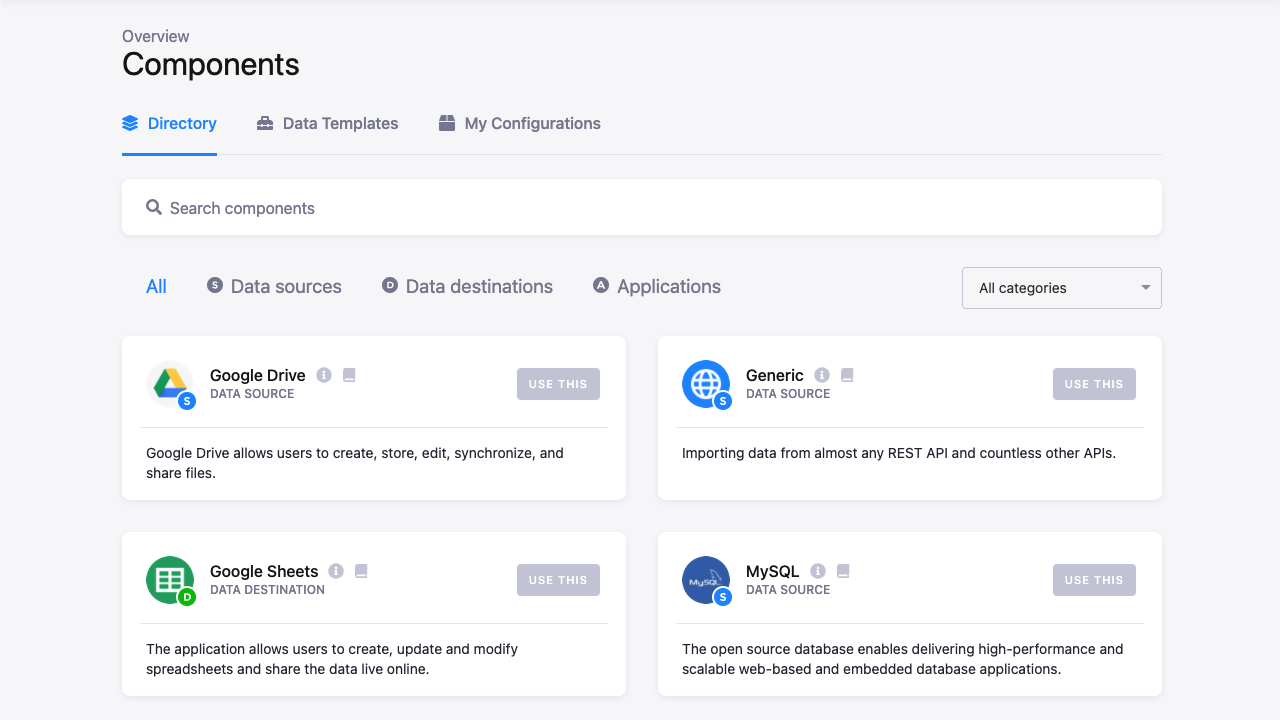The width and height of the screenshot is (1280, 720).
Task: Click the info icon beside Google Sheets
Action: [336, 570]
